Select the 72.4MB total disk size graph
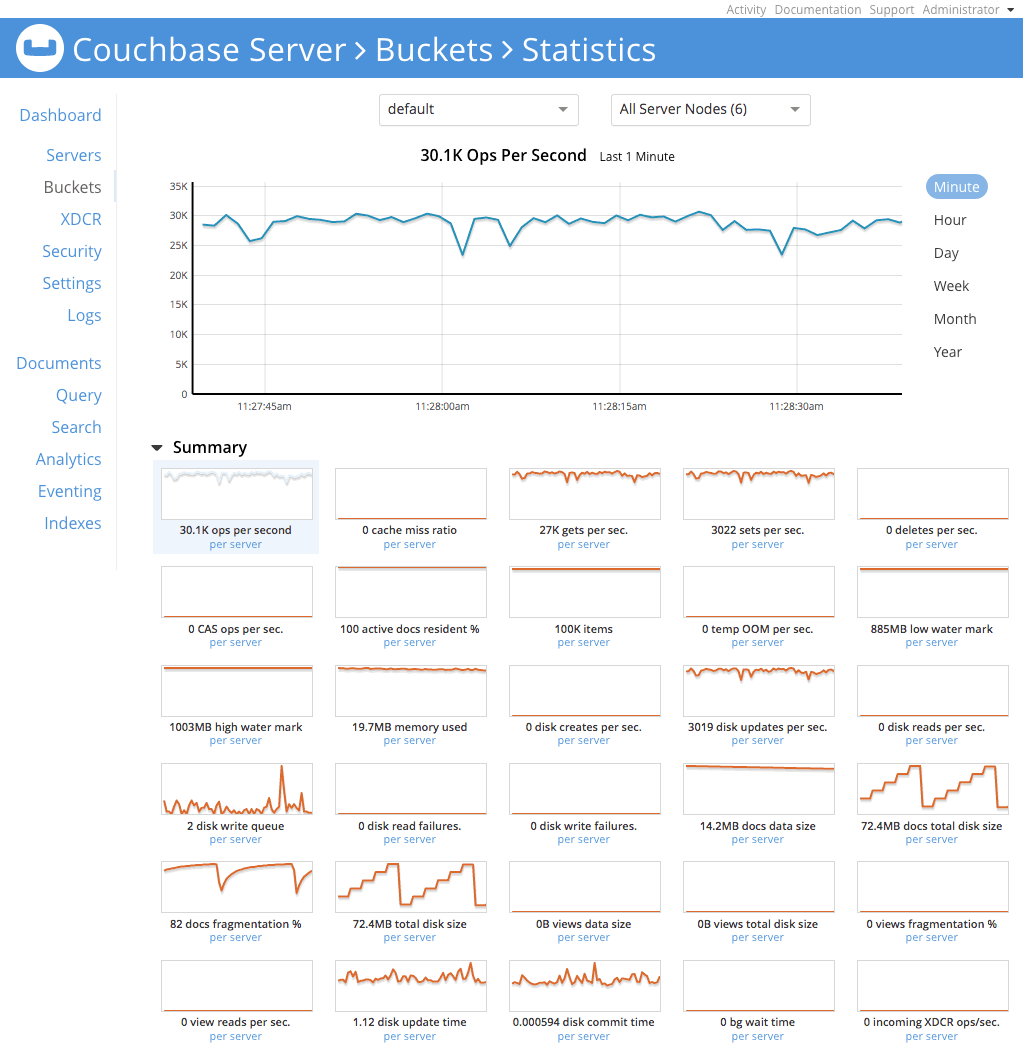This screenshot has height=1045, width=1023. click(411, 887)
